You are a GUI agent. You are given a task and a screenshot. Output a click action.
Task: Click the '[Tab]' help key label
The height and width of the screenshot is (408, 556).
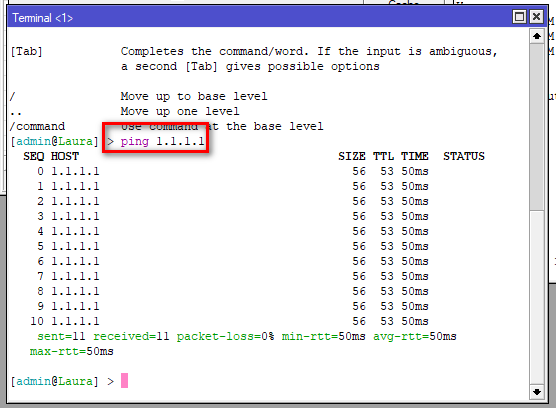pos(26,51)
